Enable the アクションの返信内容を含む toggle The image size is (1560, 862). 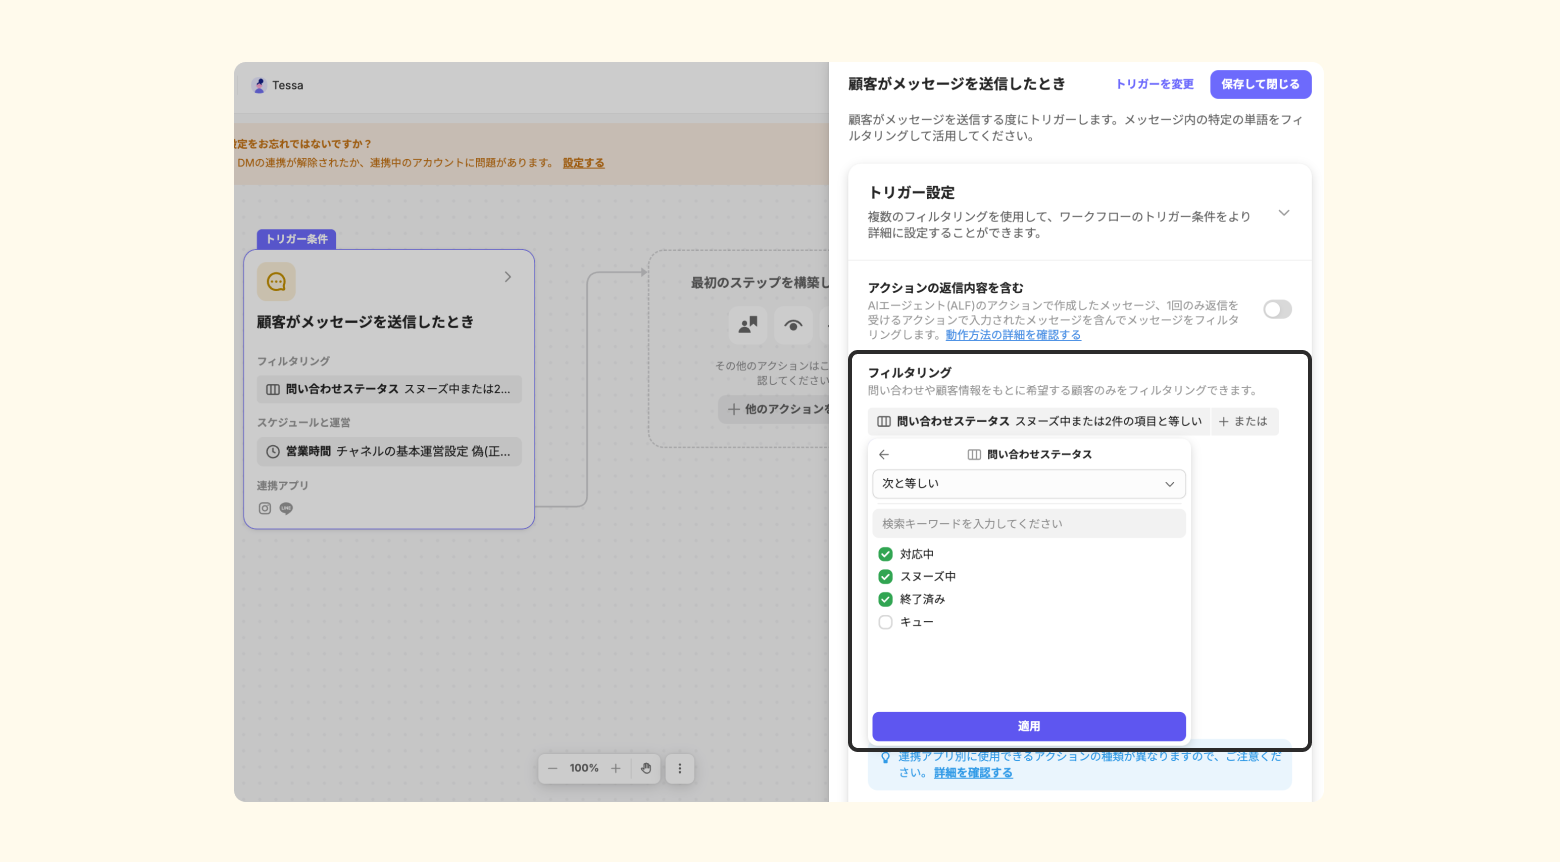pos(1277,310)
